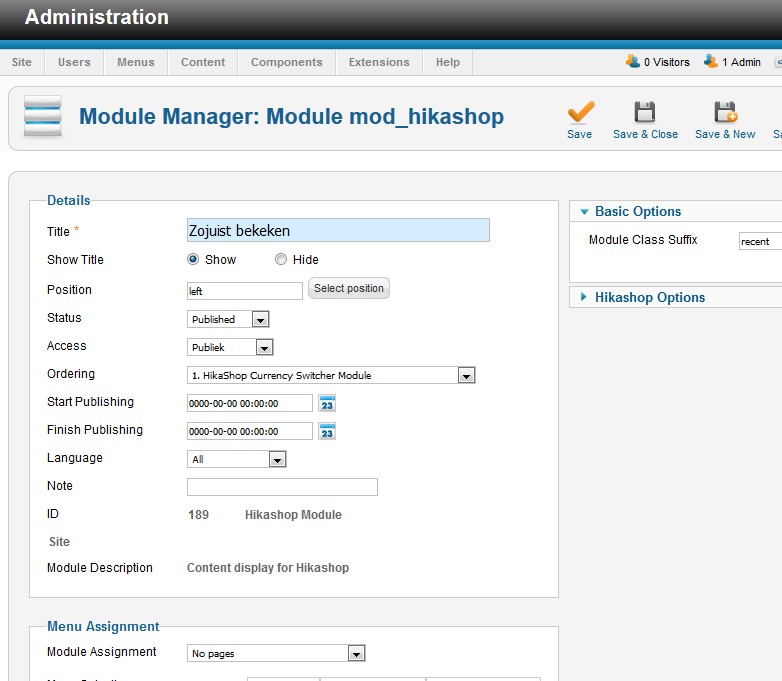Click the Title text field
This screenshot has height=681, width=782.
point(338,231)
